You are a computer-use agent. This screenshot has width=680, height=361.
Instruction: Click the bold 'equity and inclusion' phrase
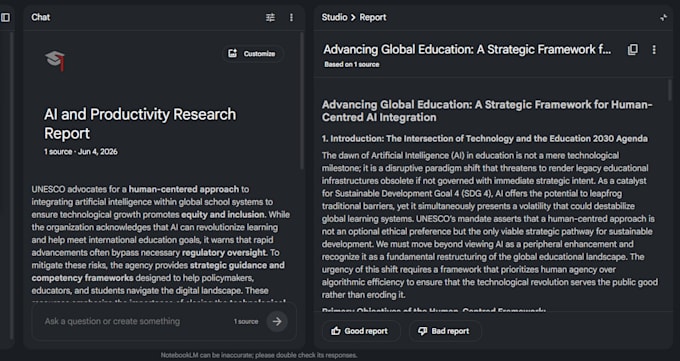click(223, 215)
